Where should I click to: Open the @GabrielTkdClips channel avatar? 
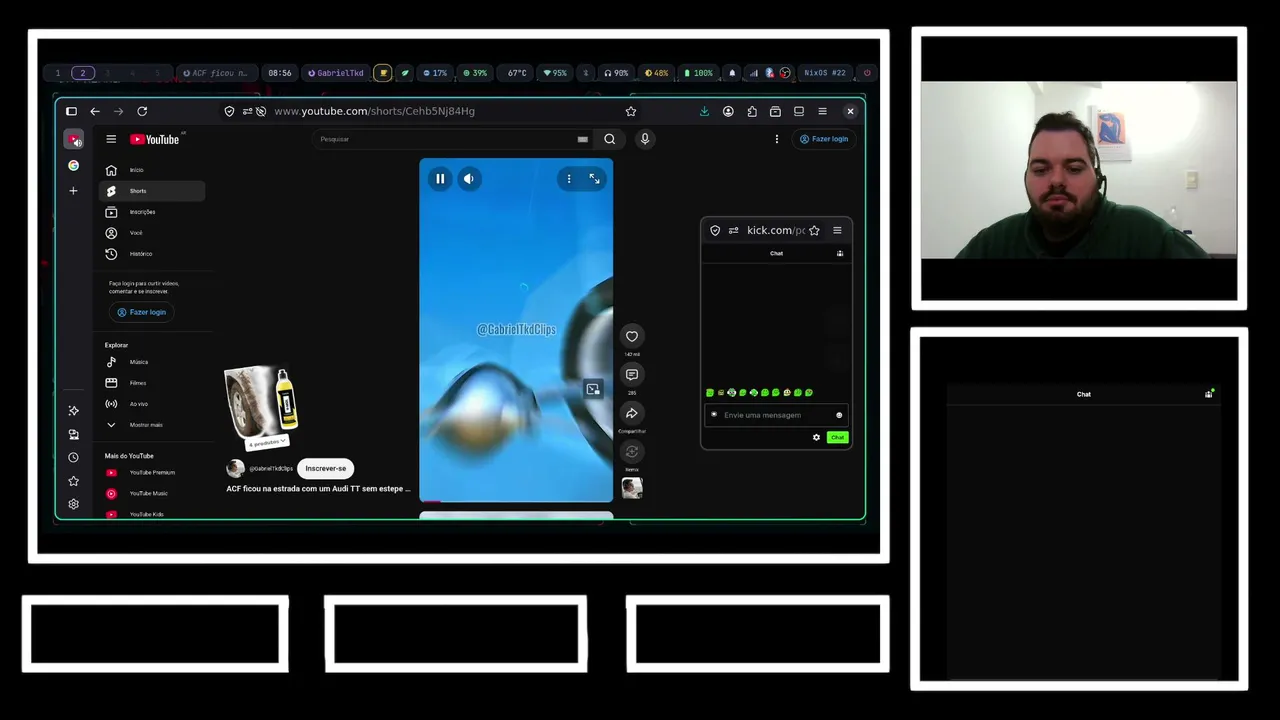coord(236,468)
